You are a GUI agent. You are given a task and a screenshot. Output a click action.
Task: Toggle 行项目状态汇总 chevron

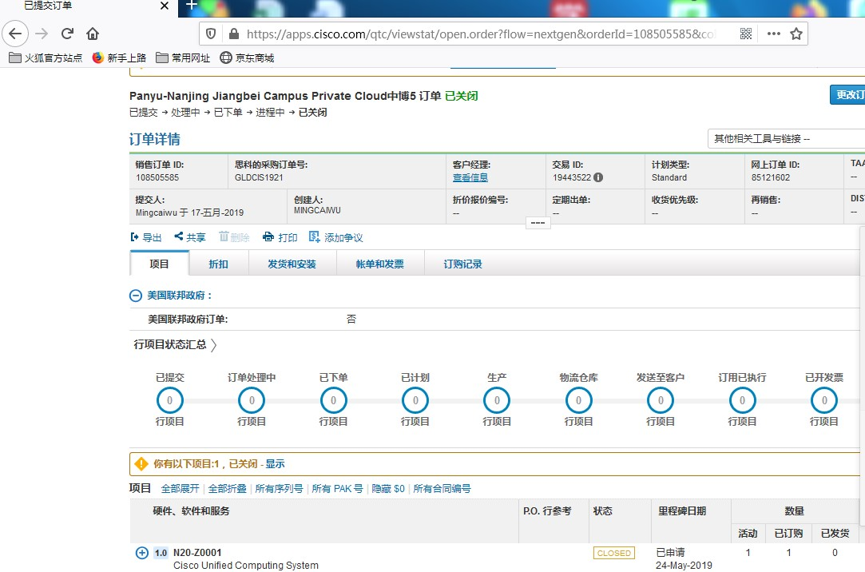(x=214, y=345)
